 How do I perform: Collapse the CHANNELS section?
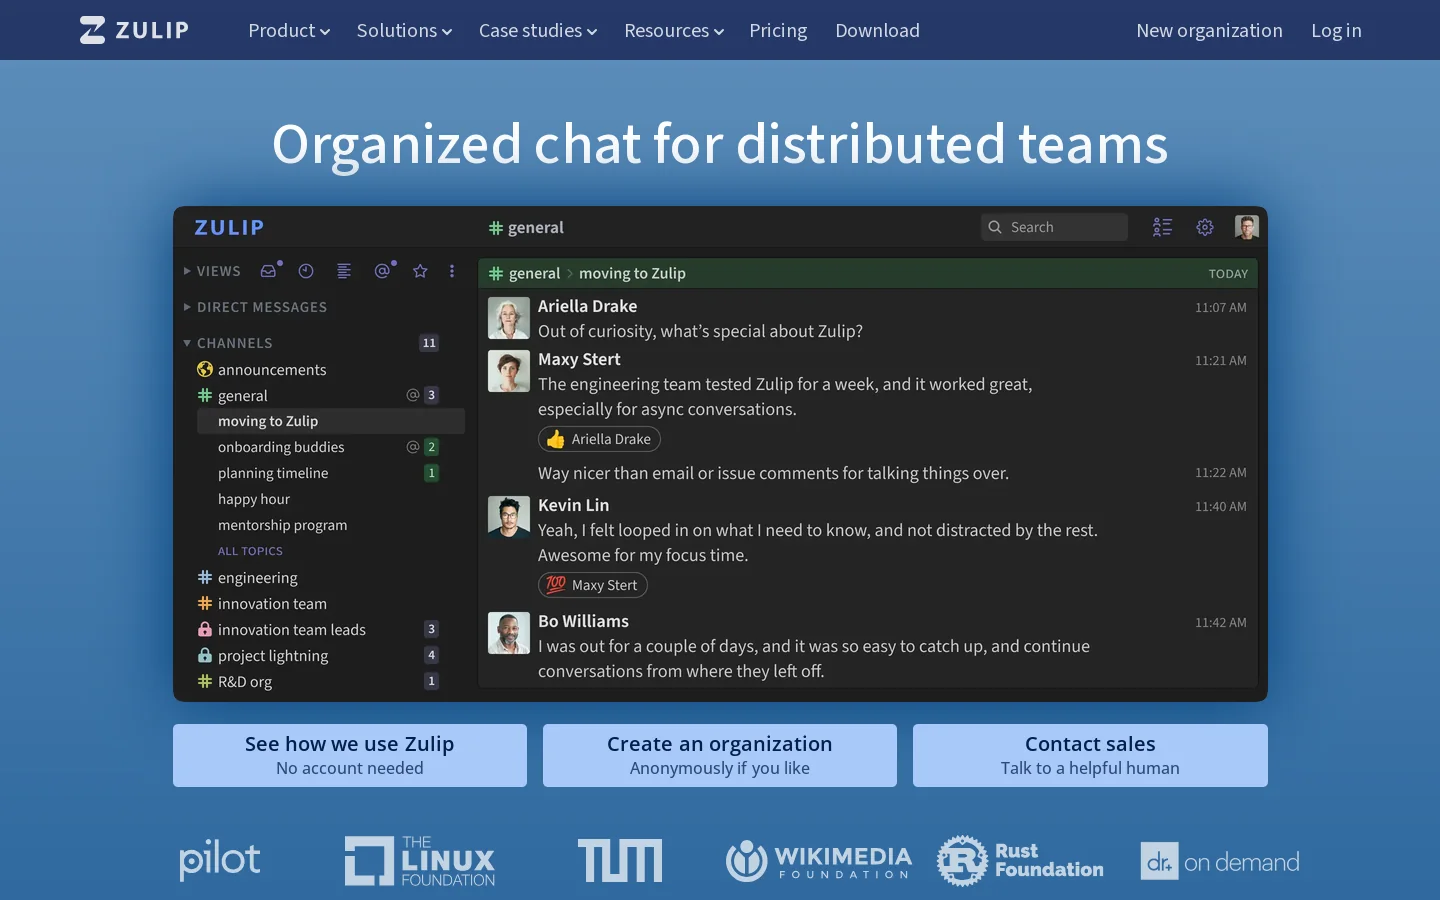click(x=228, y=343)
